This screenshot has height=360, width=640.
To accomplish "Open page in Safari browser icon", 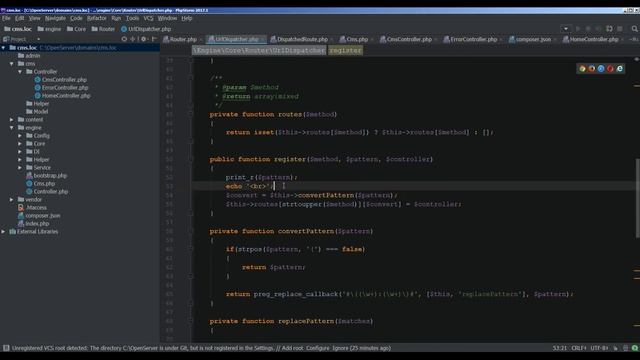I will (601, 69).
